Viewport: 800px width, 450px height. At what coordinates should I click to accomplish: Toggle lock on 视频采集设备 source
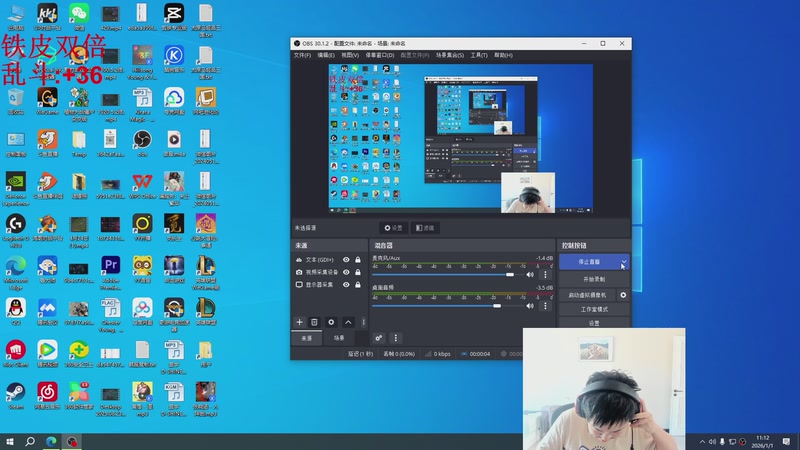point(358,272)
